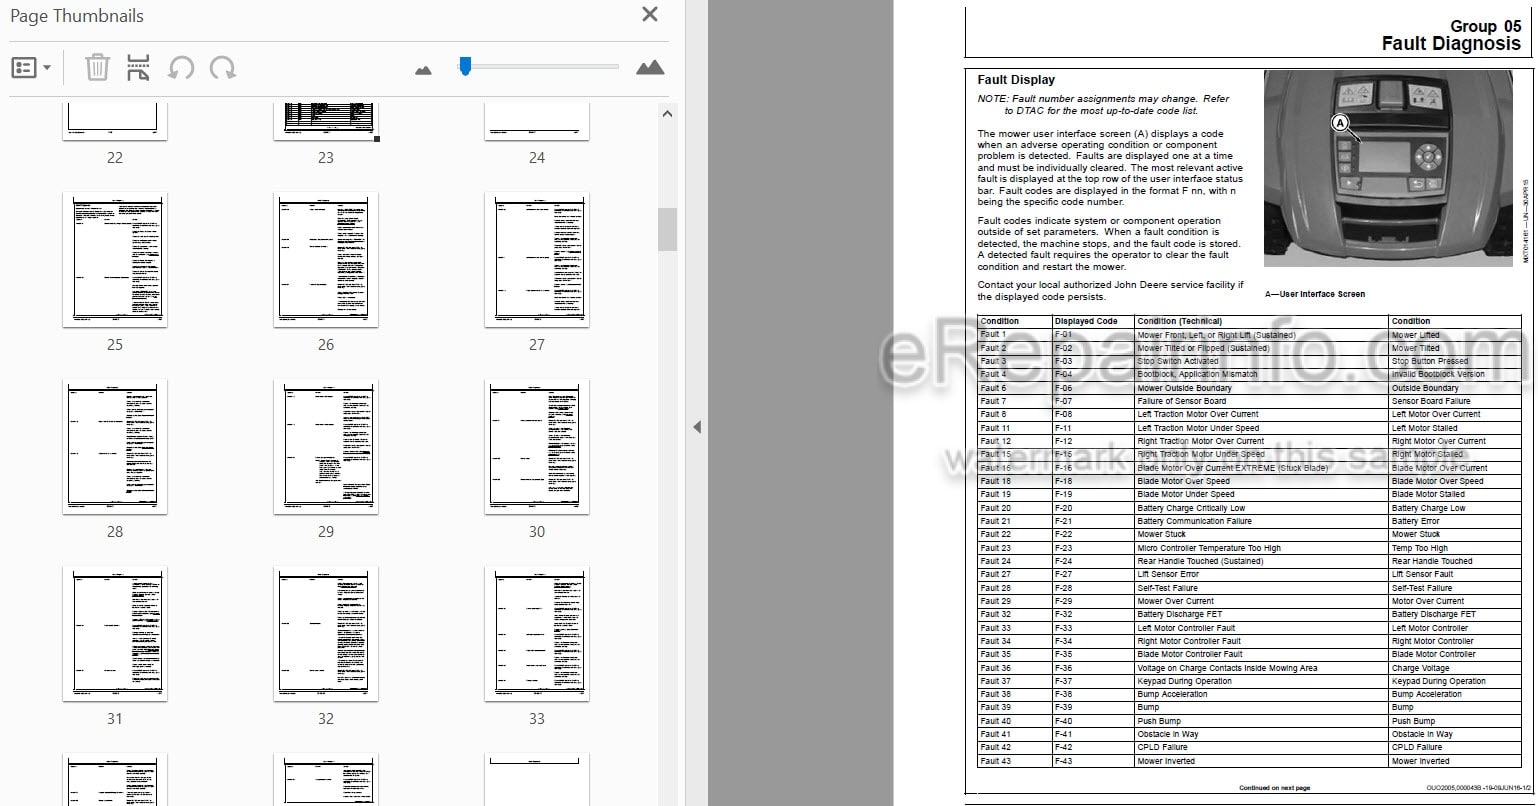Viewport: 1538px width, 806px height.
Task: Click the Self-Test Failure technical cell
Action: (x=1262, y=588)
